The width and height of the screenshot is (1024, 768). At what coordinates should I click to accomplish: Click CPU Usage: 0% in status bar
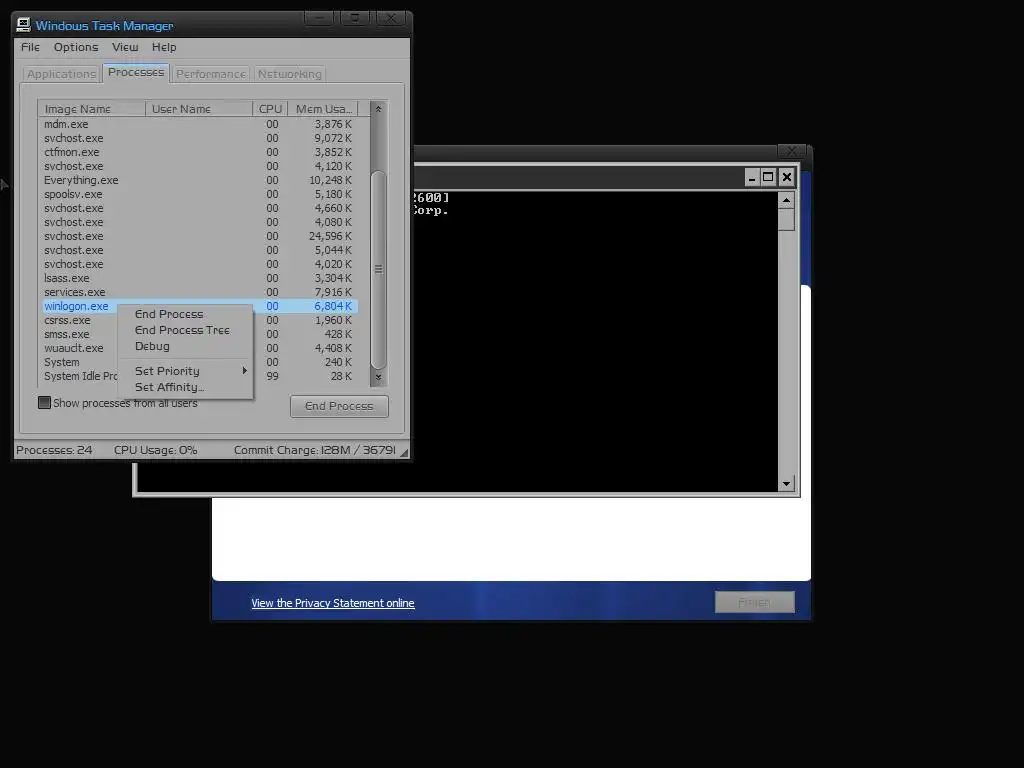(x=155, y=450)
